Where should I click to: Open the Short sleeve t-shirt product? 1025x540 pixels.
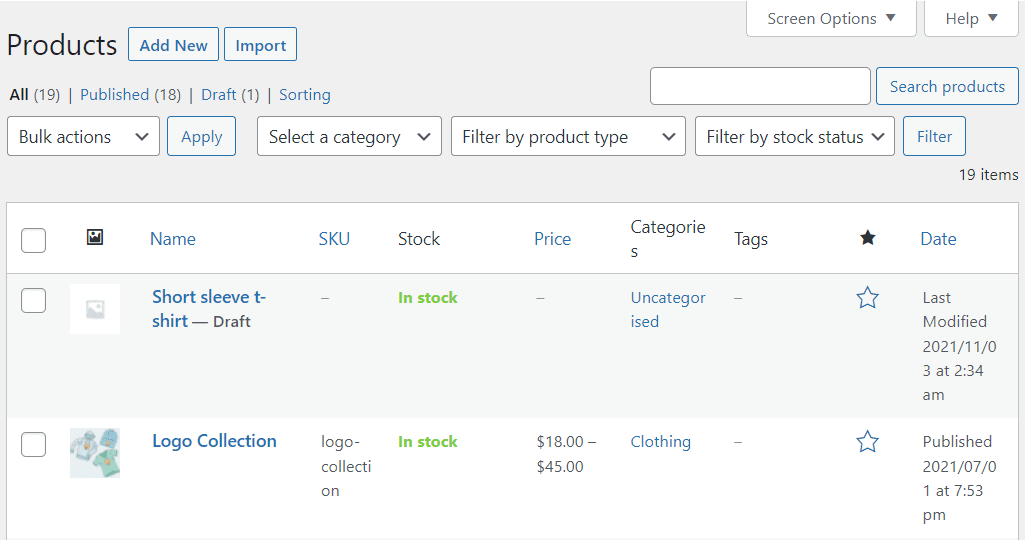point(209,309)
